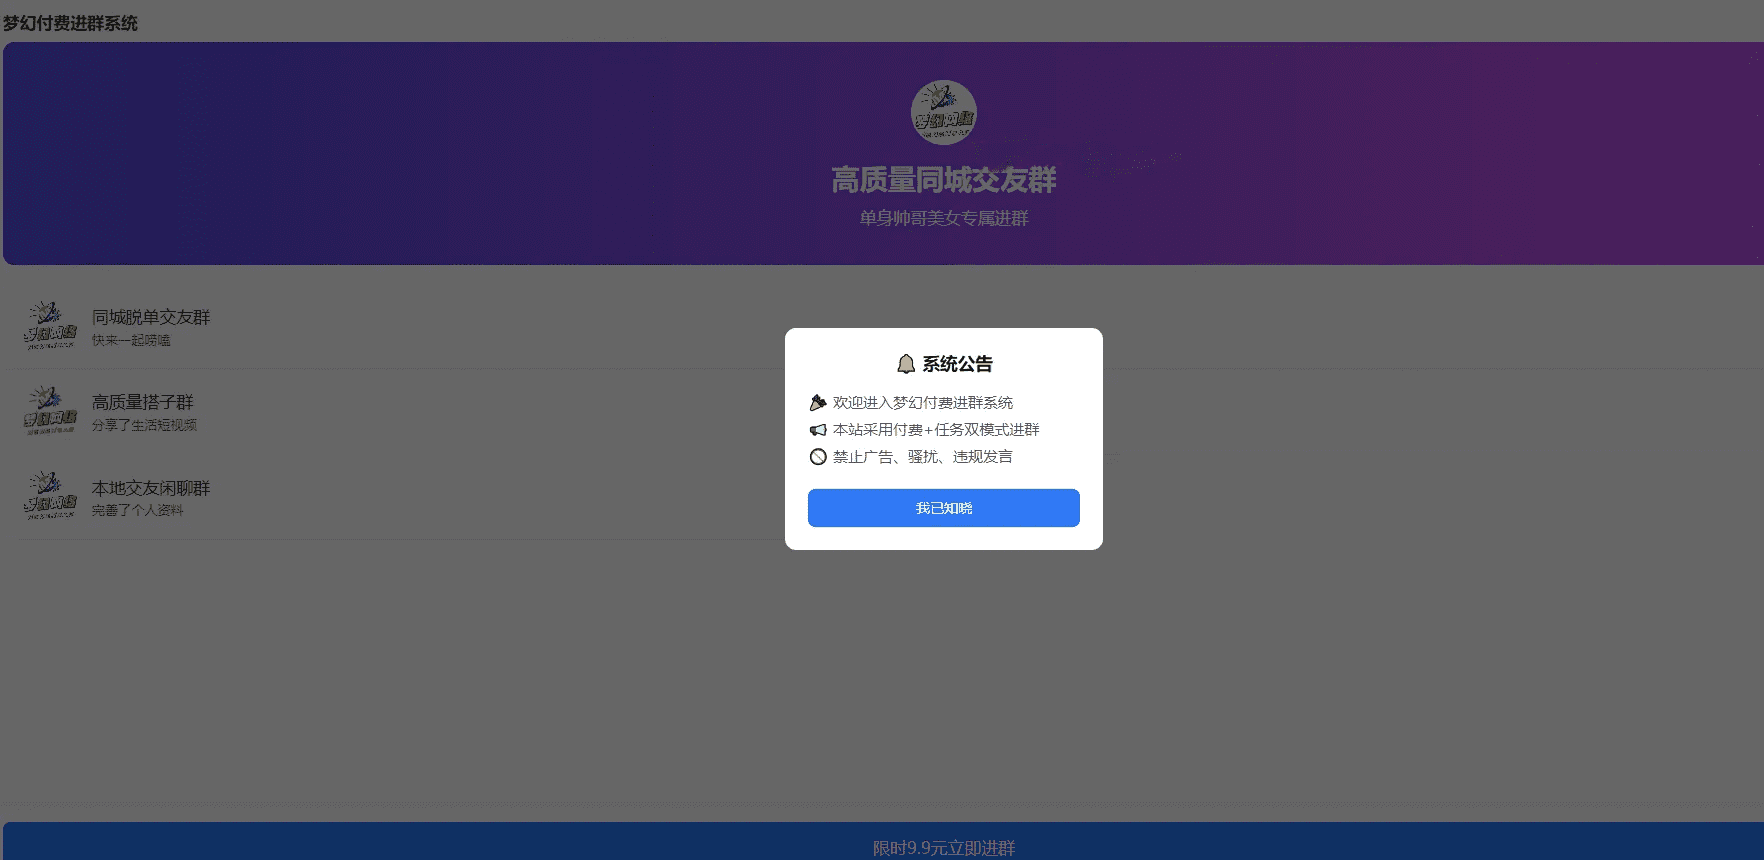Click the 分享了生活短视频 description text
The image size is (1764, 860).
coord(144,425)
